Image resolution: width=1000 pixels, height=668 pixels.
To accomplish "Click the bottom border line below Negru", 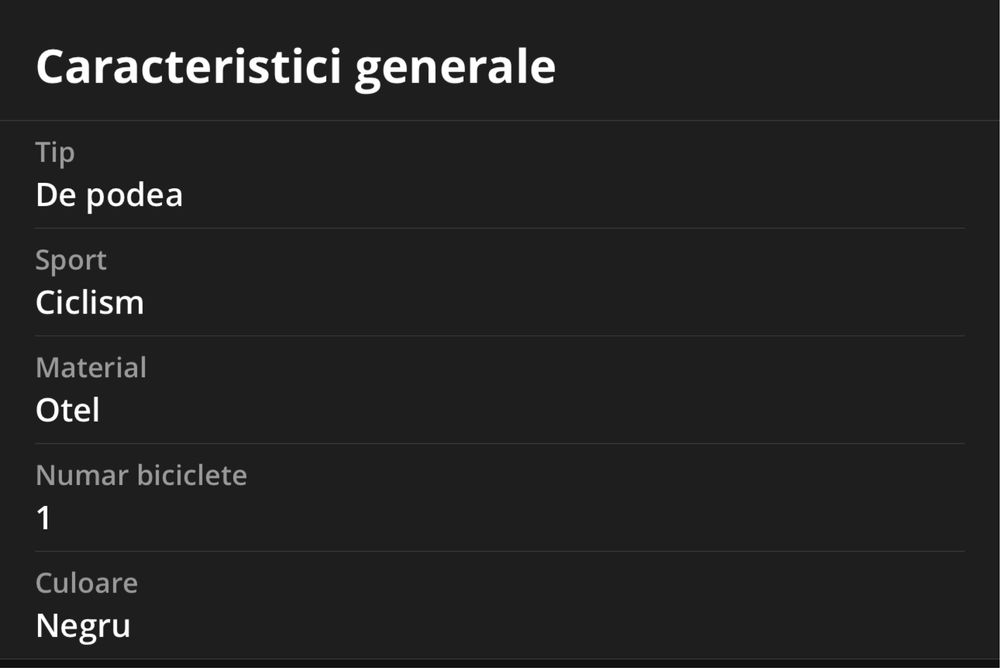I will 500,659.
